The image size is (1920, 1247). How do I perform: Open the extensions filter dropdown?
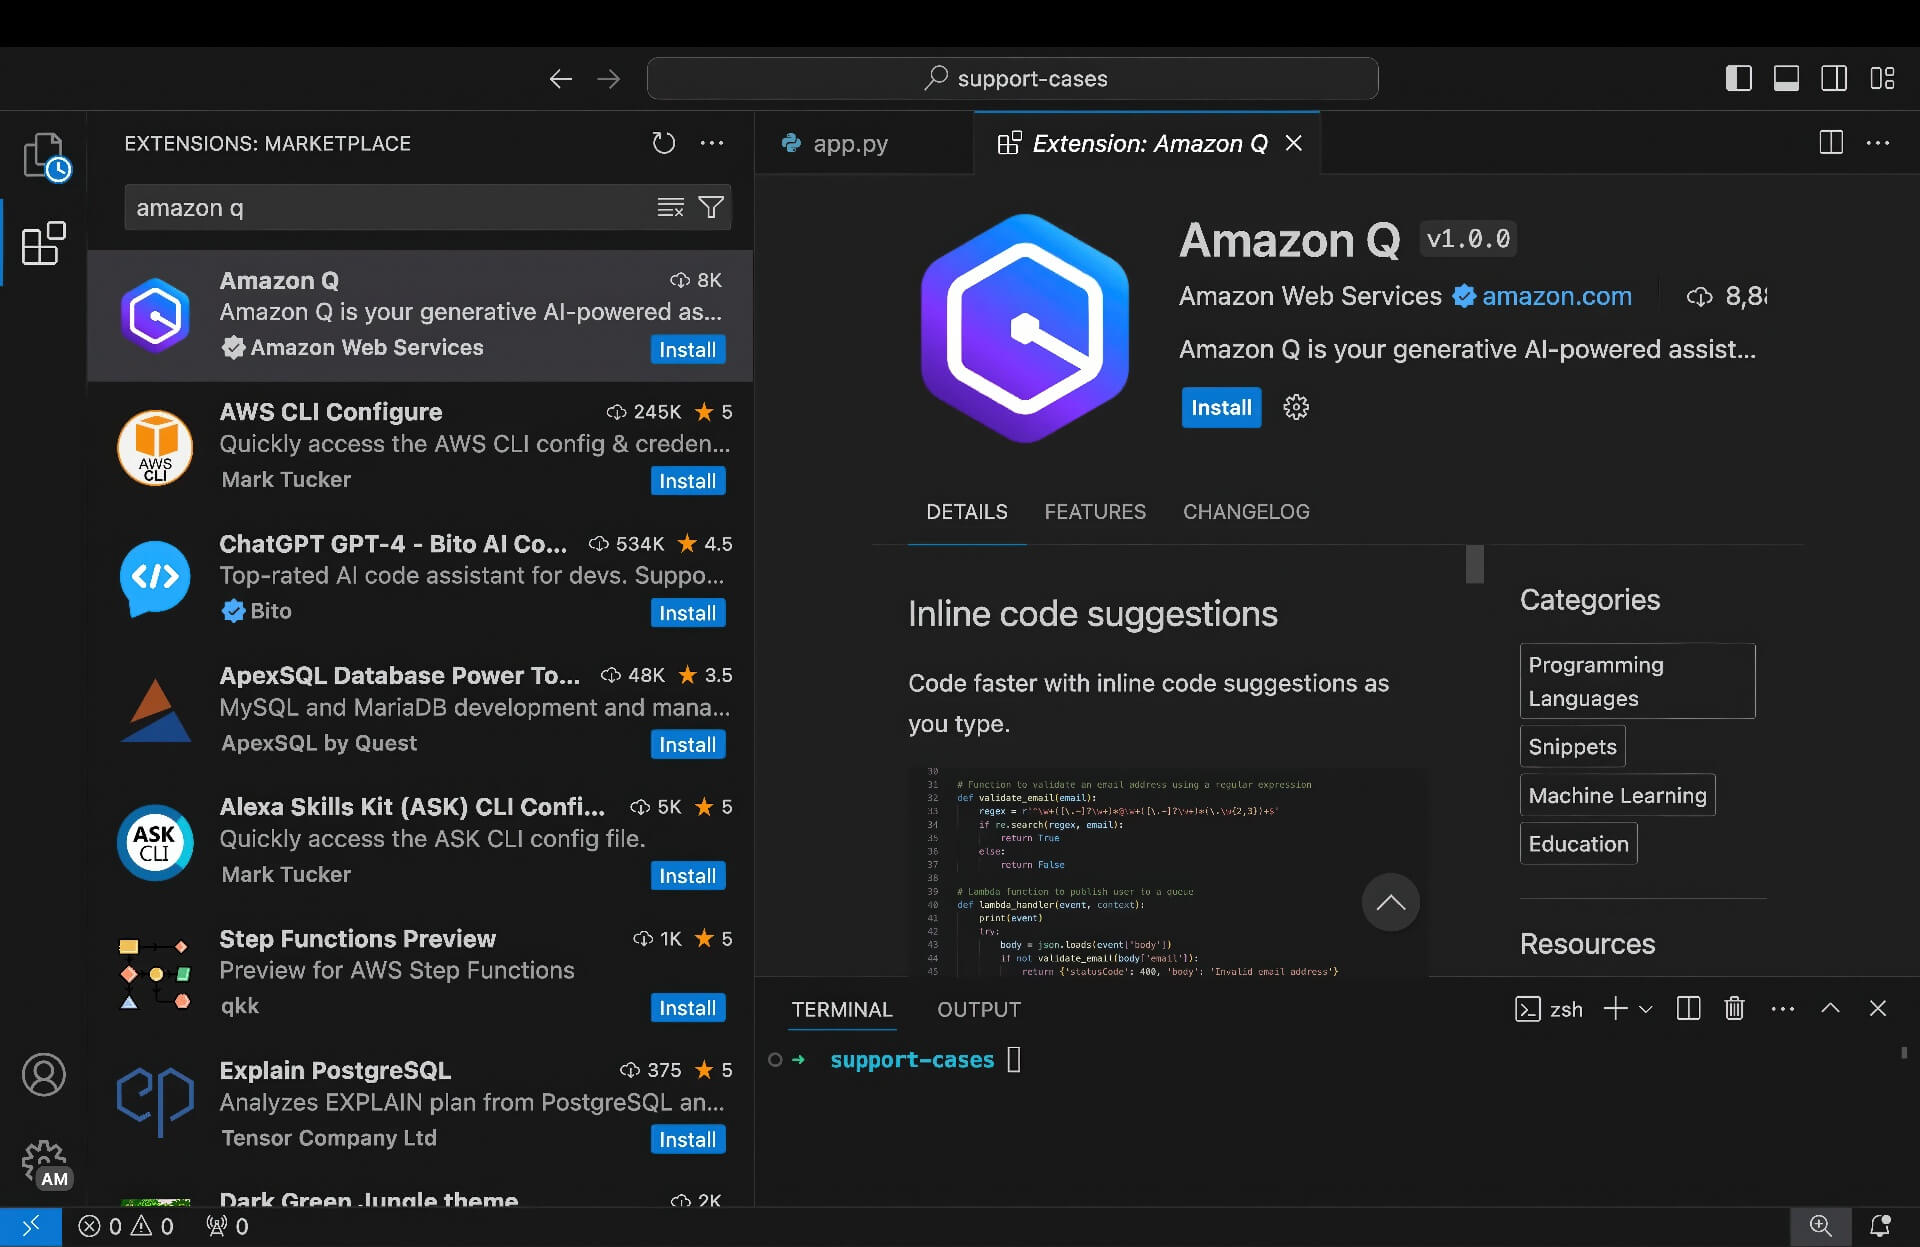712,207
